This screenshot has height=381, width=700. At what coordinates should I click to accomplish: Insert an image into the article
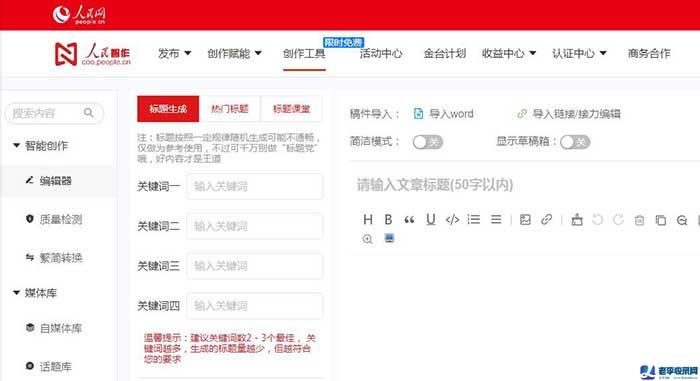[525, 219]
